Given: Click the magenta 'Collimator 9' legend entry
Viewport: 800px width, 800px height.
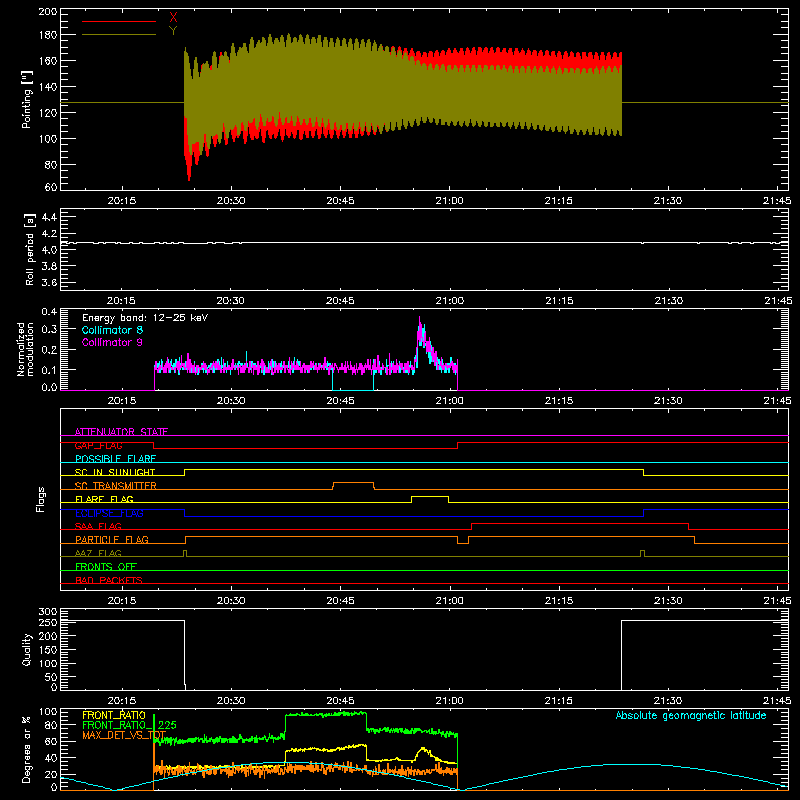Looking at the screenshot, I should pyautogui.click(x=112, y=342).
